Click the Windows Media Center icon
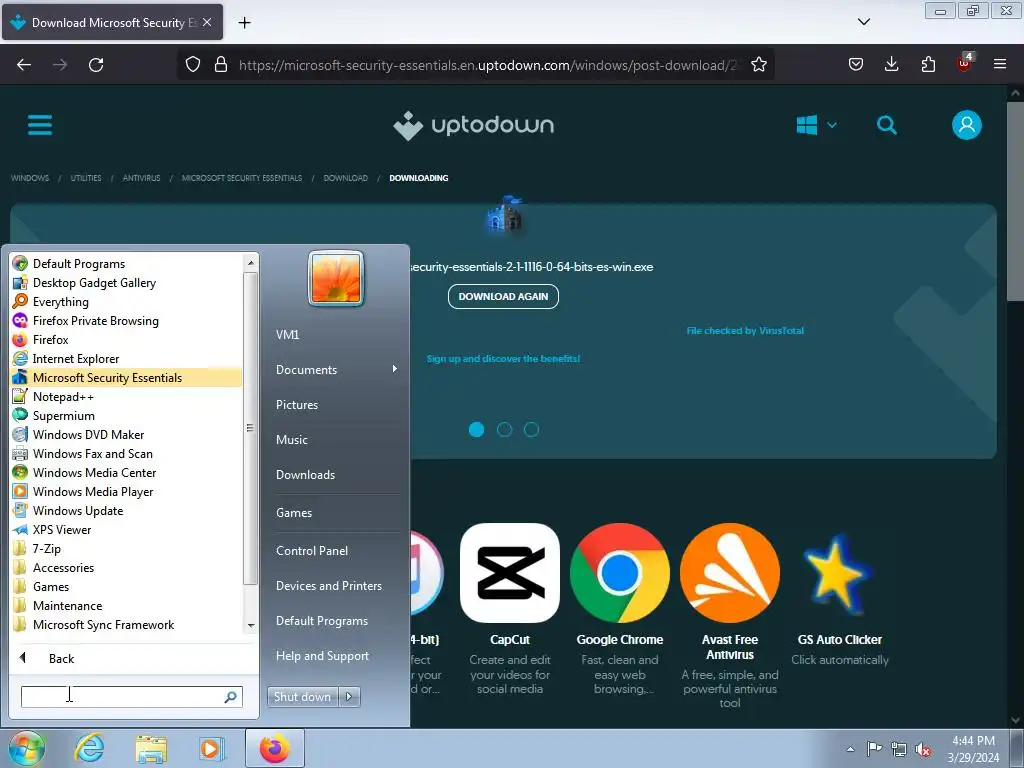This screenshot has width=1024, height=768. (20, 472)
